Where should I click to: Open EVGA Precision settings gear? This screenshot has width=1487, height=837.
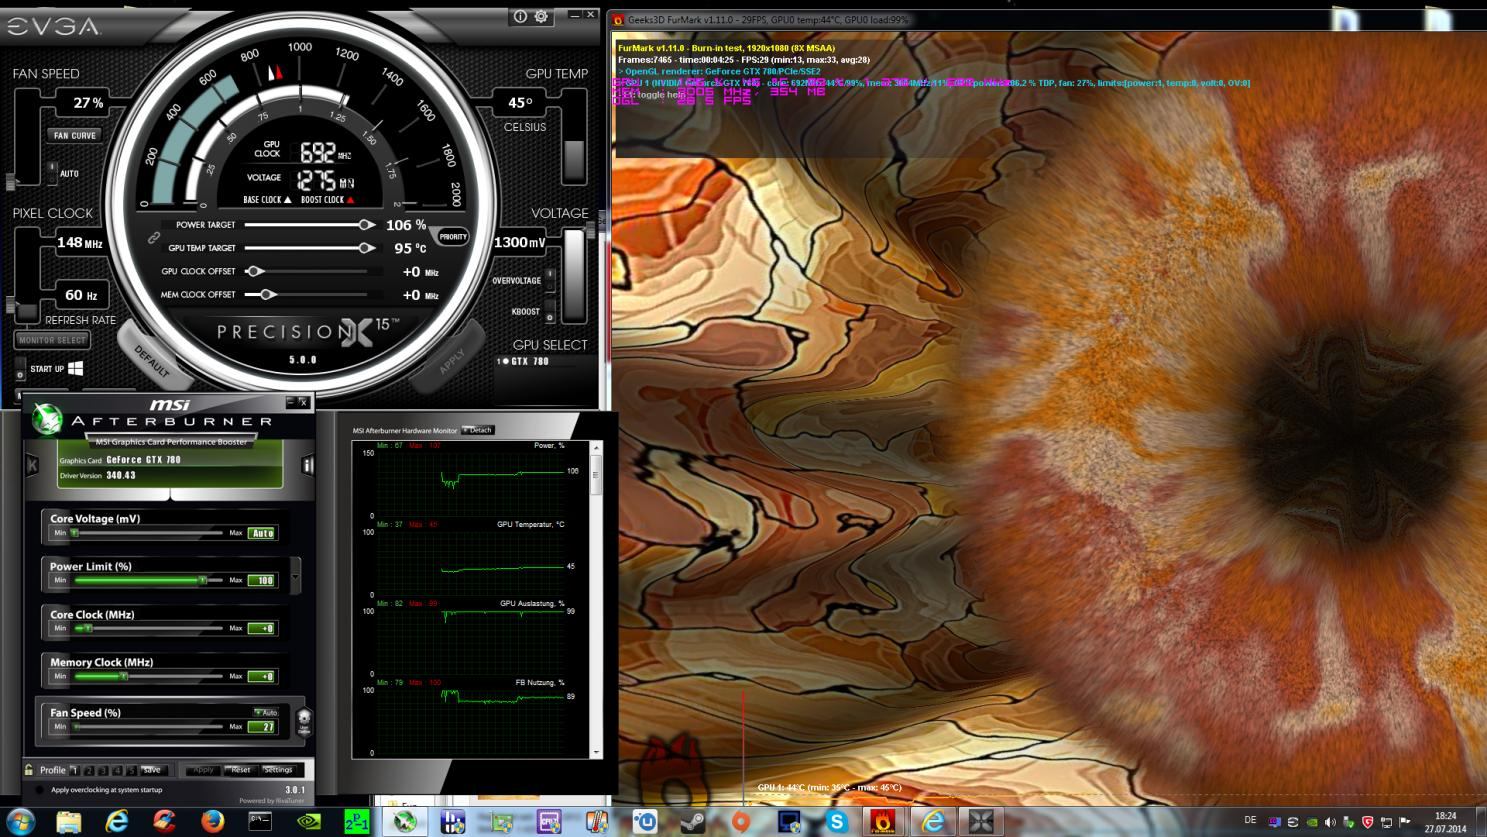click(541, 16)
